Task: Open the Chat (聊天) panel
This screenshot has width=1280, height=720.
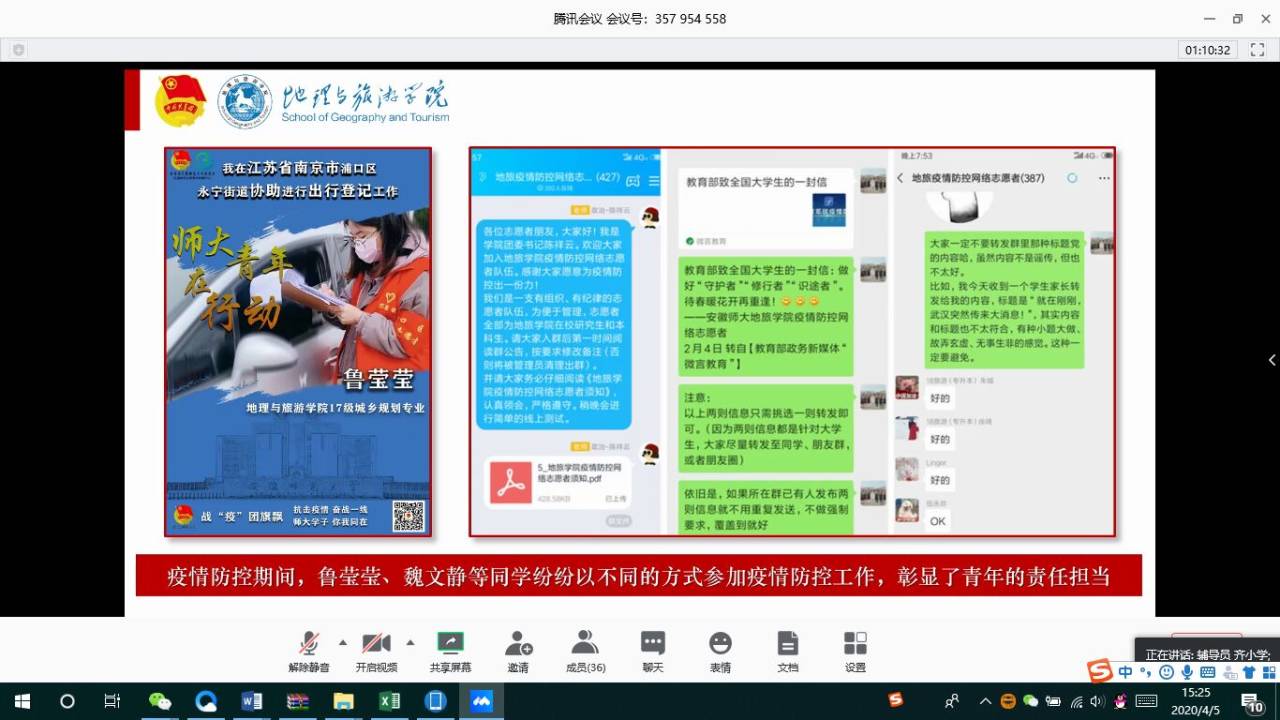Action: coord(653,643)
